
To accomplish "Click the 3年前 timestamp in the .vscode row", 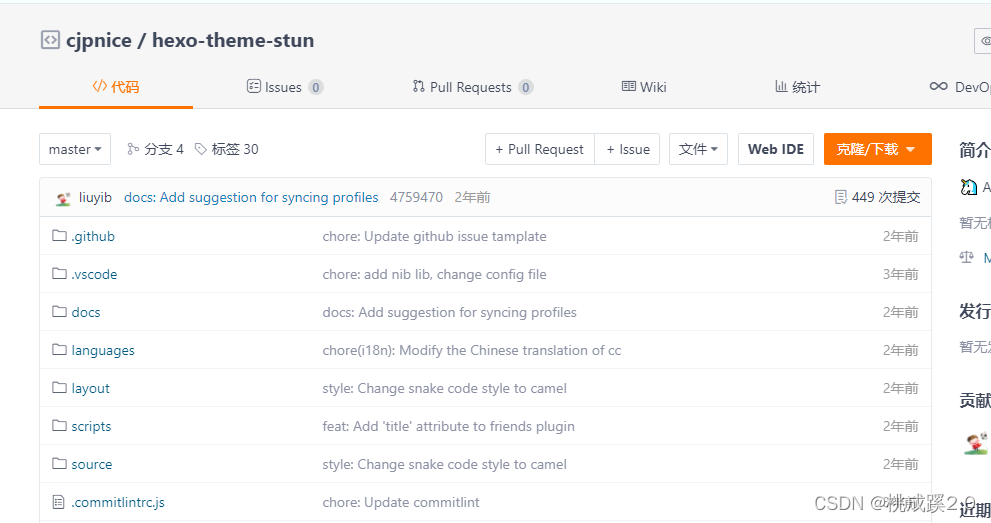I will point(901,274).
